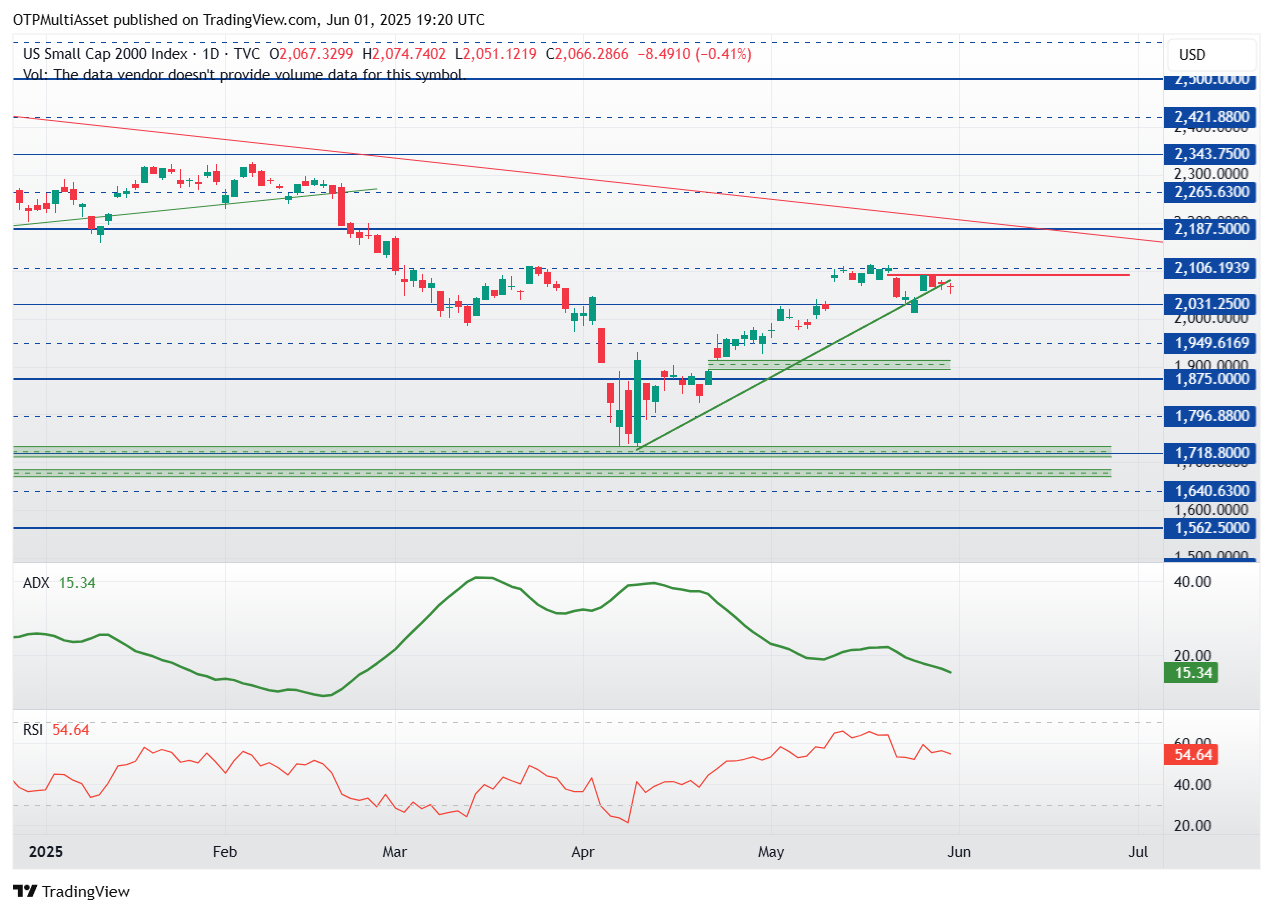The height and width of the screenshot is (913, 1273).
Task: Click the ADX indicator legend label
Action: 37,582
